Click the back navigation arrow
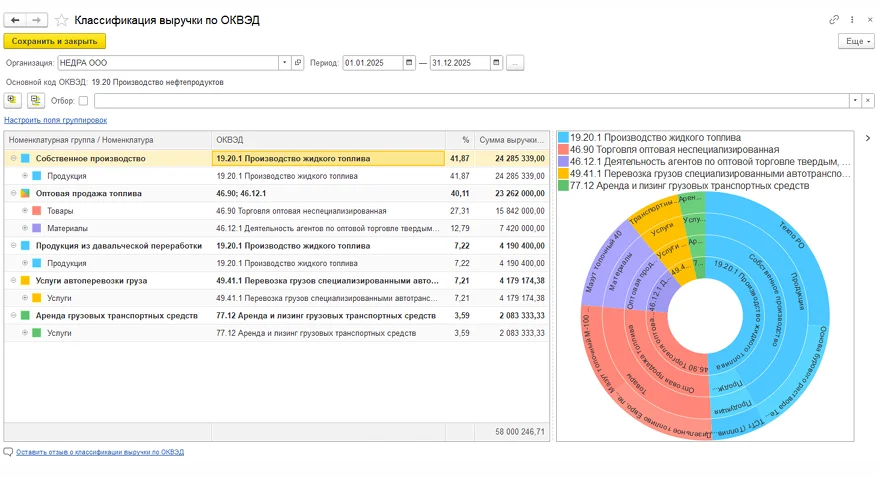Image resolution: width=879 pixels, height=478 pixels. point(15,20)
